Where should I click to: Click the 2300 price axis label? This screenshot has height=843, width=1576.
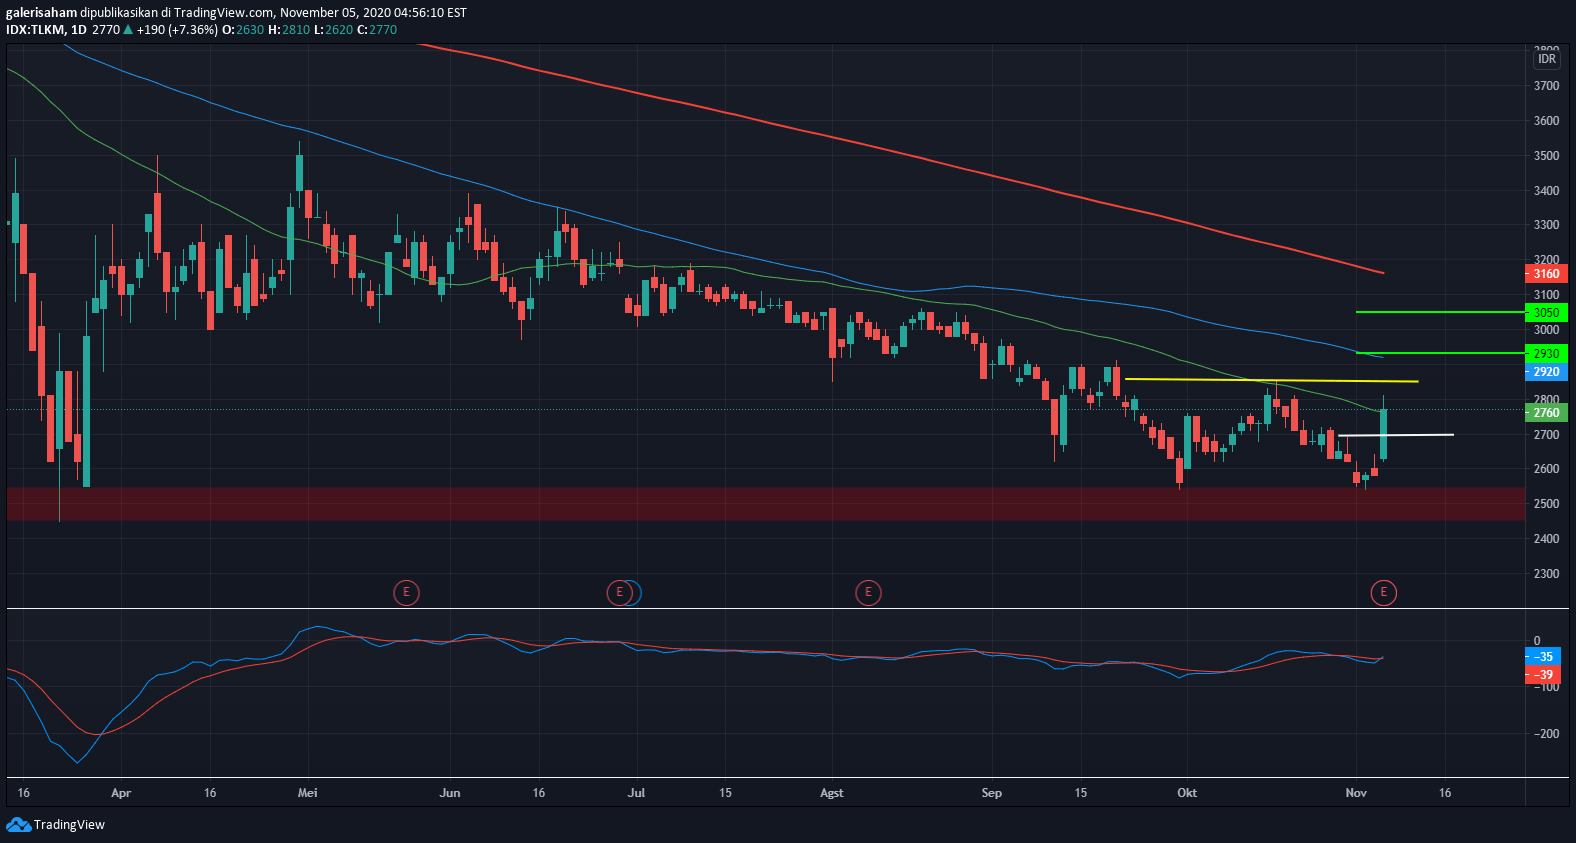coord(1546,574)
